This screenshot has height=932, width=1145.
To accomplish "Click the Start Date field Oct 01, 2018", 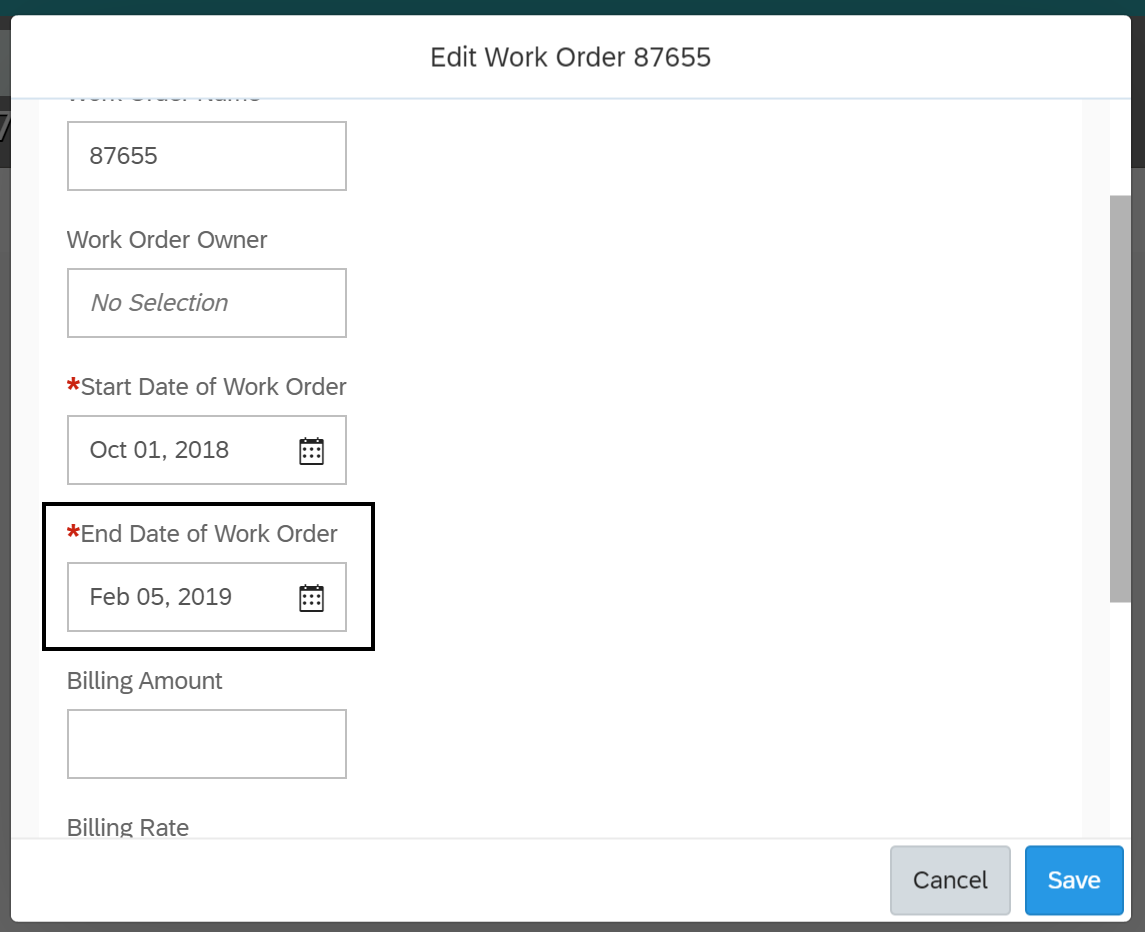I will pyautogui.click(x=207, y=450).
